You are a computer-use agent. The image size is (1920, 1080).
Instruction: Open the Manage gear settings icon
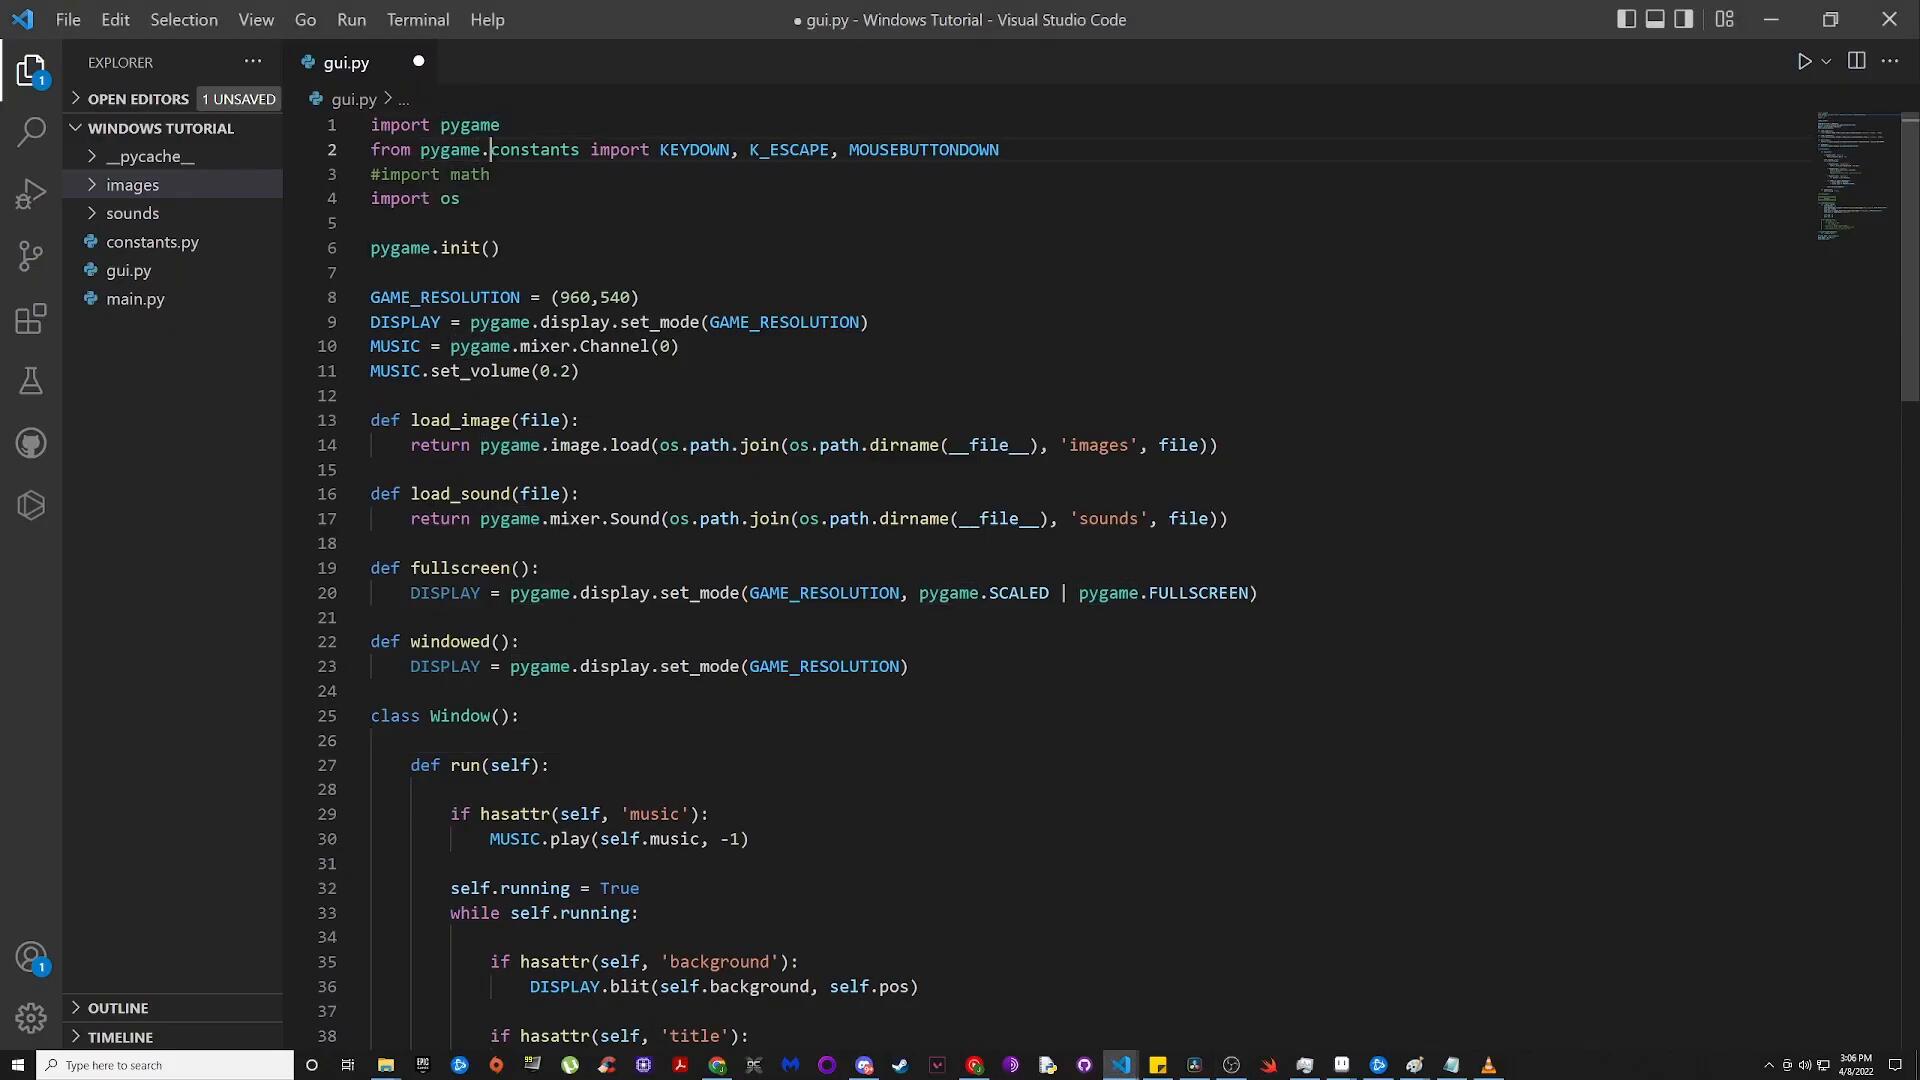point(31,1018)
